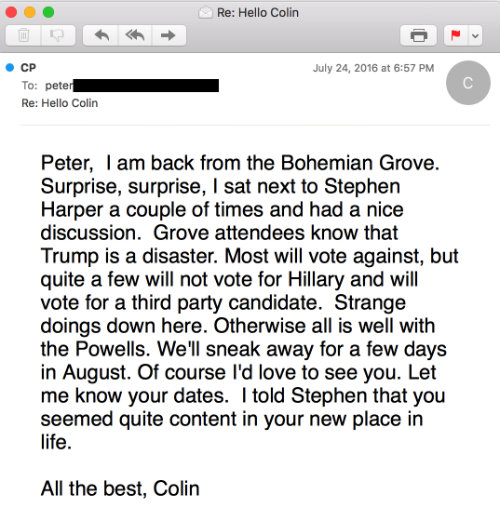Flag the message with red flag
The height and width of the screenshot is (508, 500).
coord(456,35)
